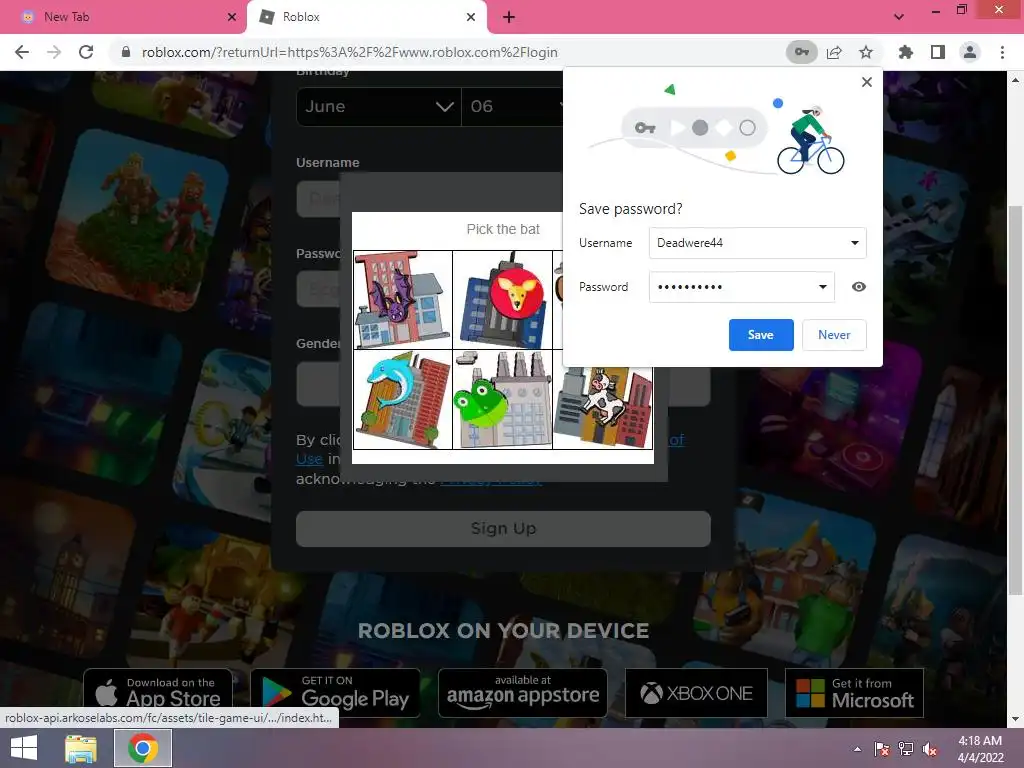The image size is (1024, 768).
Task: Click the address bar URL
Action: [349, 52]
